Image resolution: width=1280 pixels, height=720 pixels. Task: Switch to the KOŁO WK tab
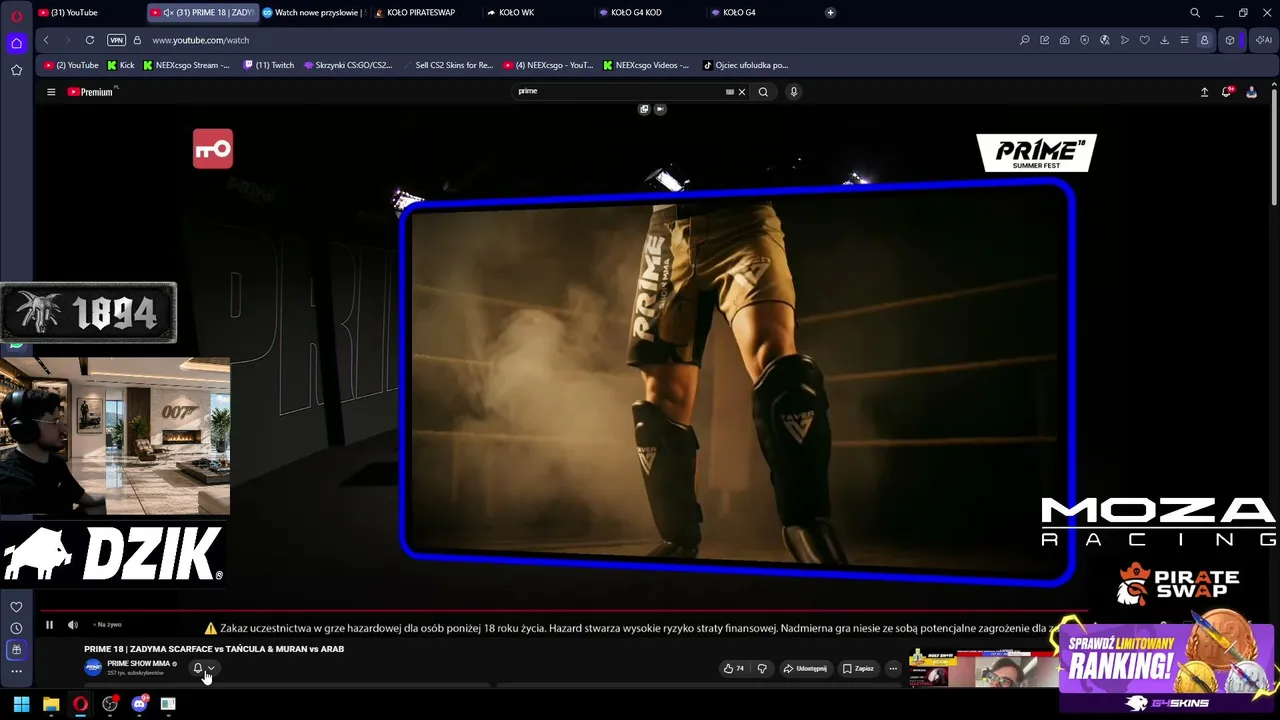click(537, 13)
